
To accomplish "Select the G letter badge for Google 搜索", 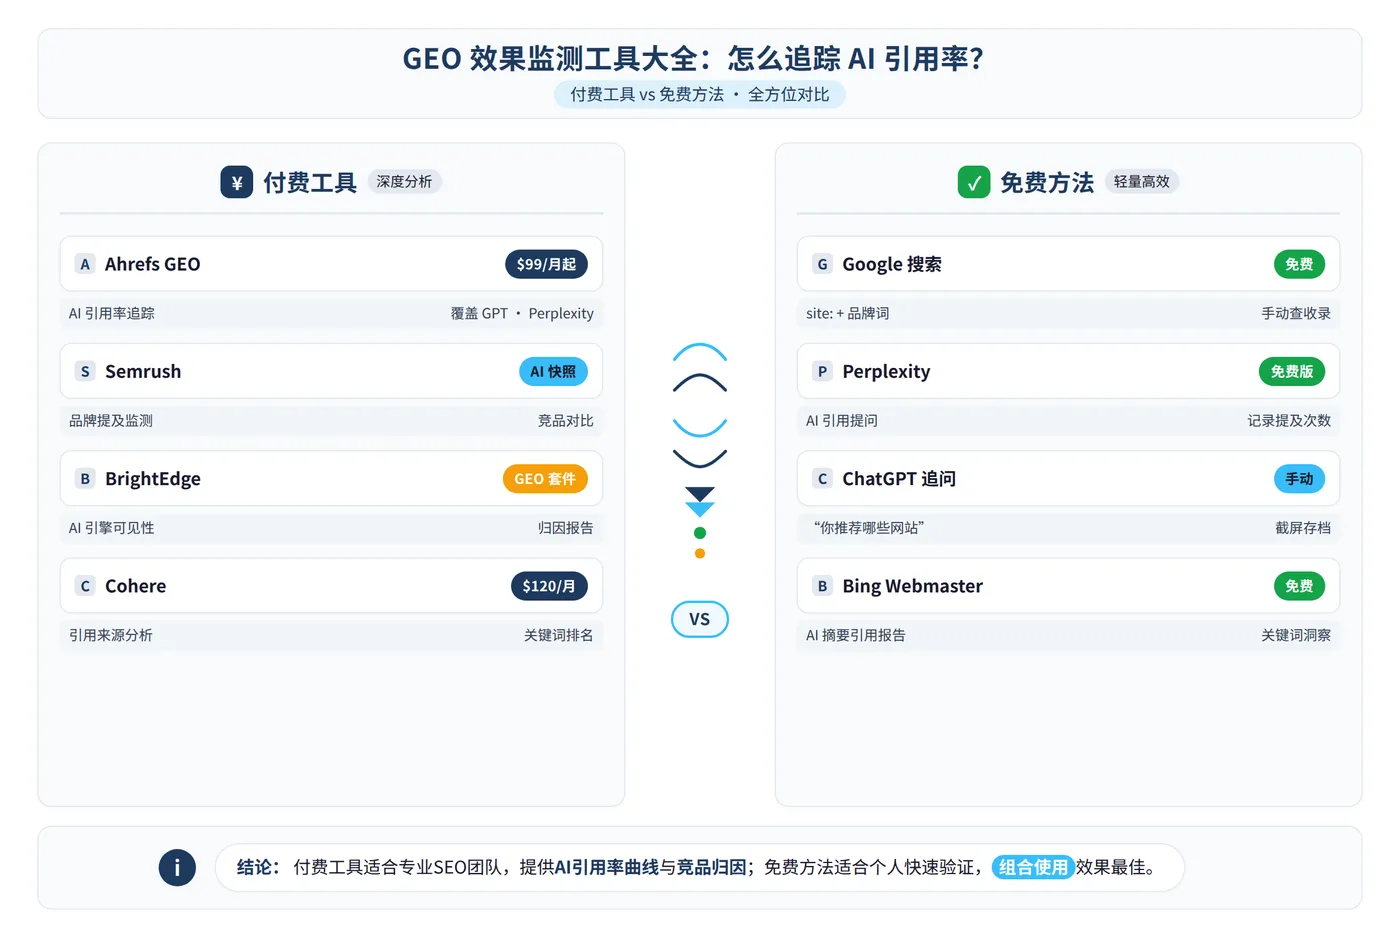I will (x=822, y=264).
